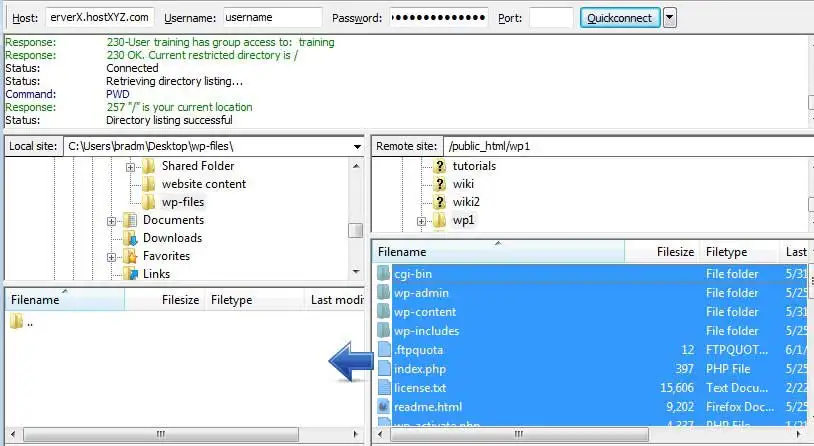
Task: Click the Downloads folder icon
Action: coord(130,238)
